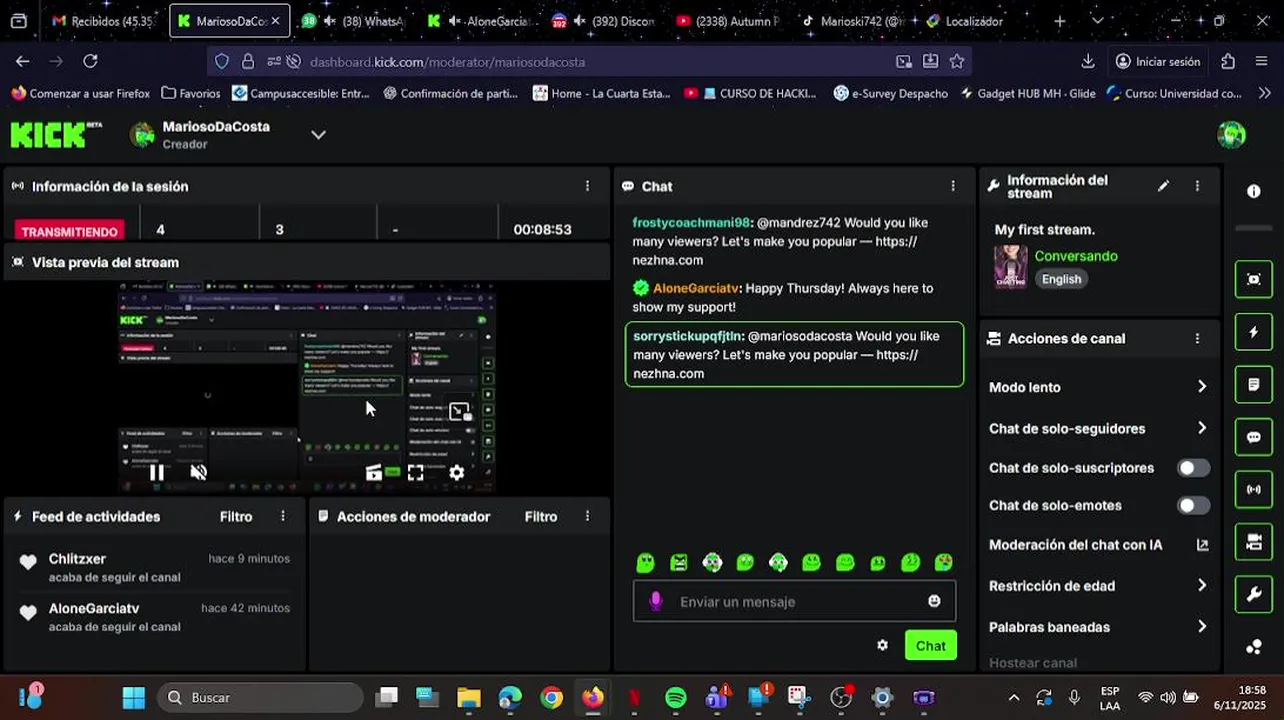Switch to the Discord browser tab
This screenshot has width=1284, height=720.
point(604,21)
